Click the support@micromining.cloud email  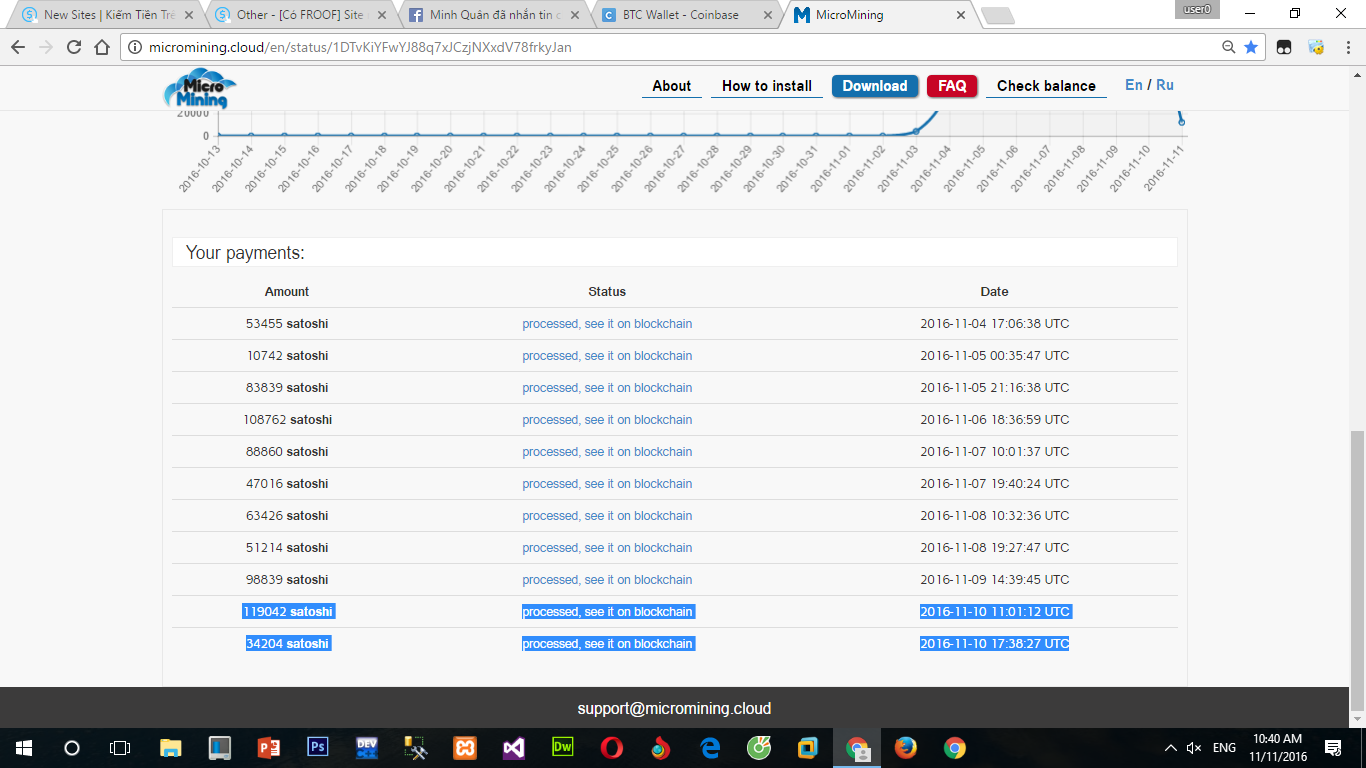pos(674,709)
